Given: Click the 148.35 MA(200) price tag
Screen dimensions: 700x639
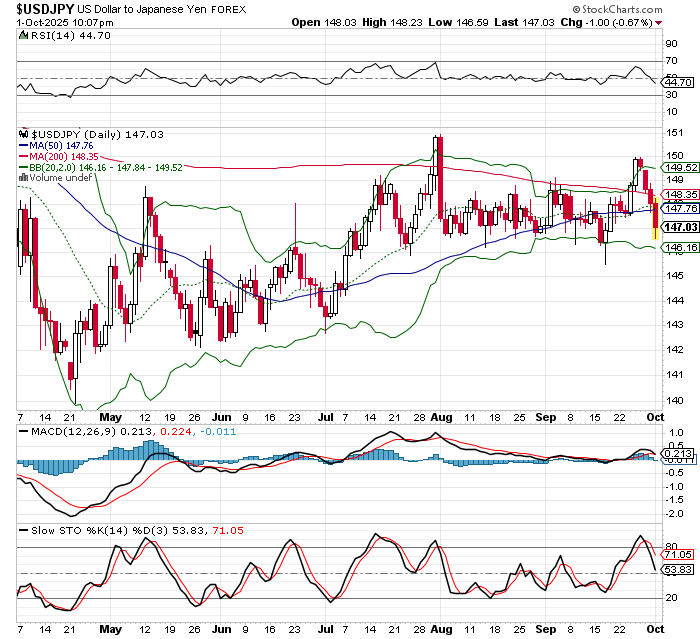Looking at the screenshot, I should pyautogui.click(x=678, y=195).
